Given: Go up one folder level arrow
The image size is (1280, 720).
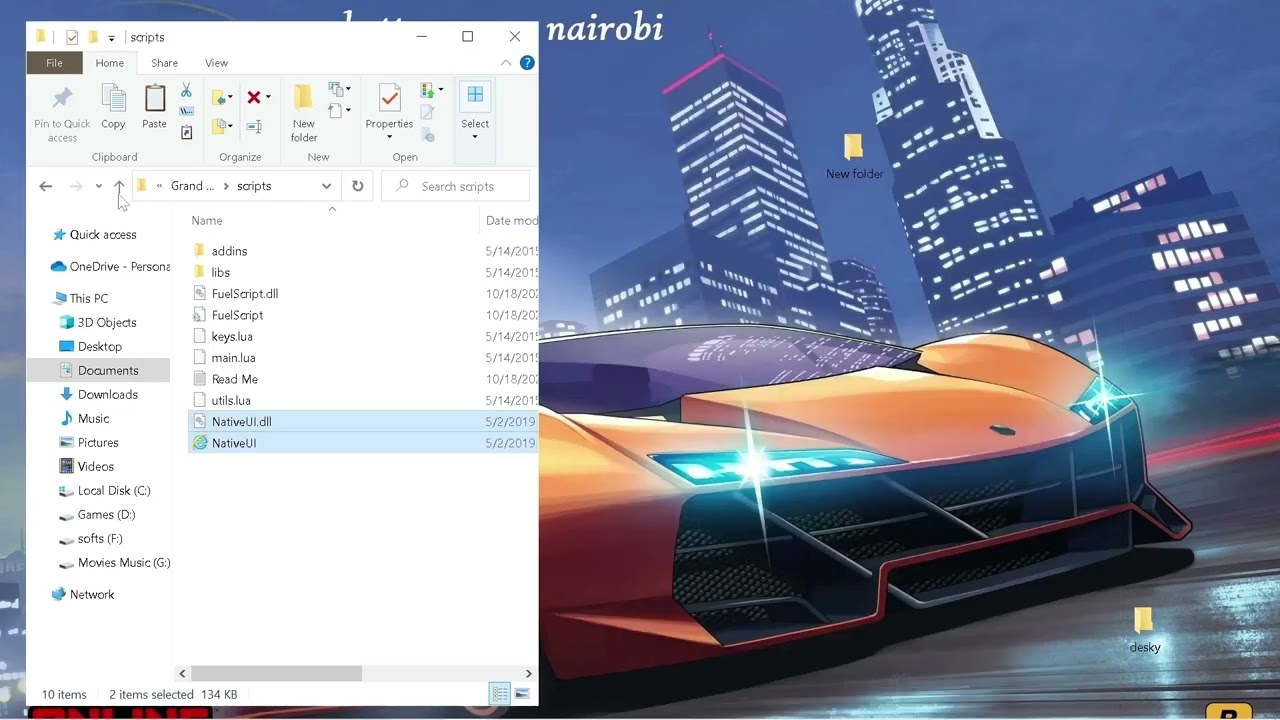Looking at the screenshot, I should coord(119,186).
